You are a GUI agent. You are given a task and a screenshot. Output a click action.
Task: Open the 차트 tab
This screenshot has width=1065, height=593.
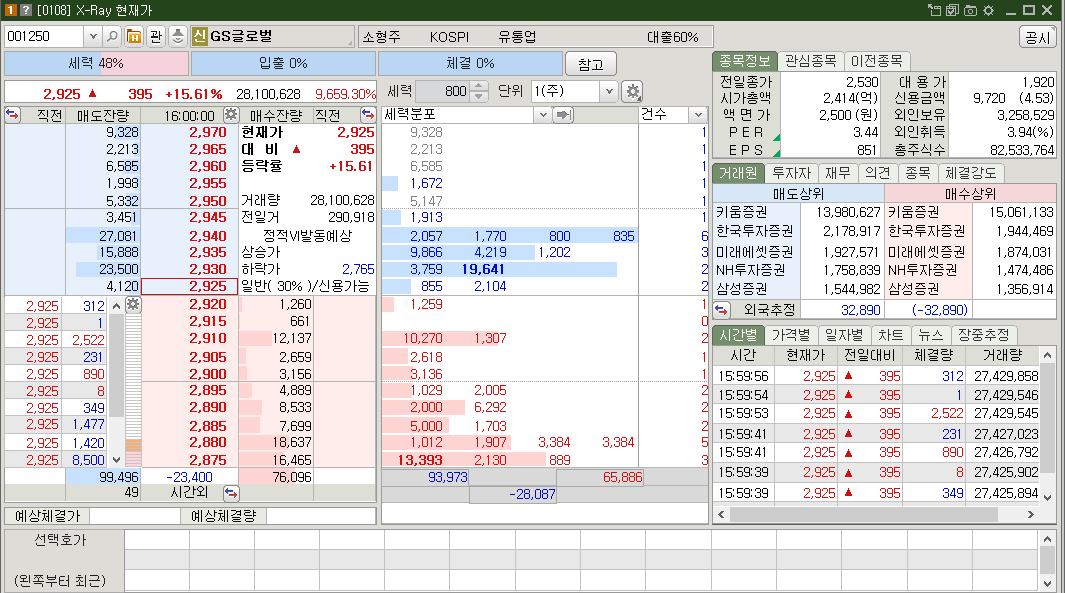pos(890,335)
